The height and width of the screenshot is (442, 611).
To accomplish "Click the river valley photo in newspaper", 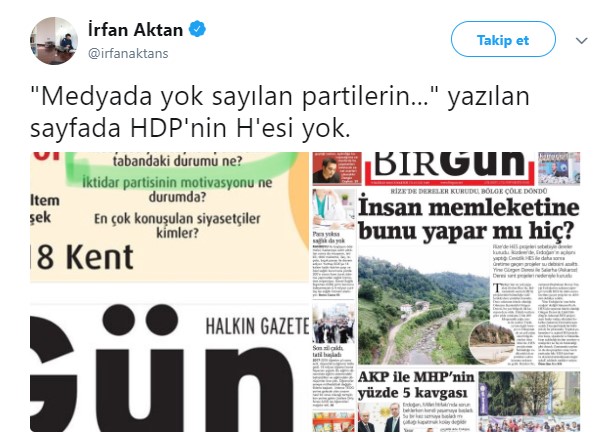I will point(424,309).
